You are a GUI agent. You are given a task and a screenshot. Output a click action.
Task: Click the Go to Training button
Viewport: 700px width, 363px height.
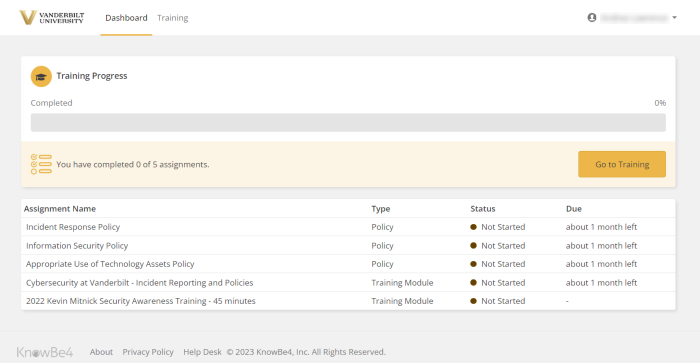coord(622,164)
